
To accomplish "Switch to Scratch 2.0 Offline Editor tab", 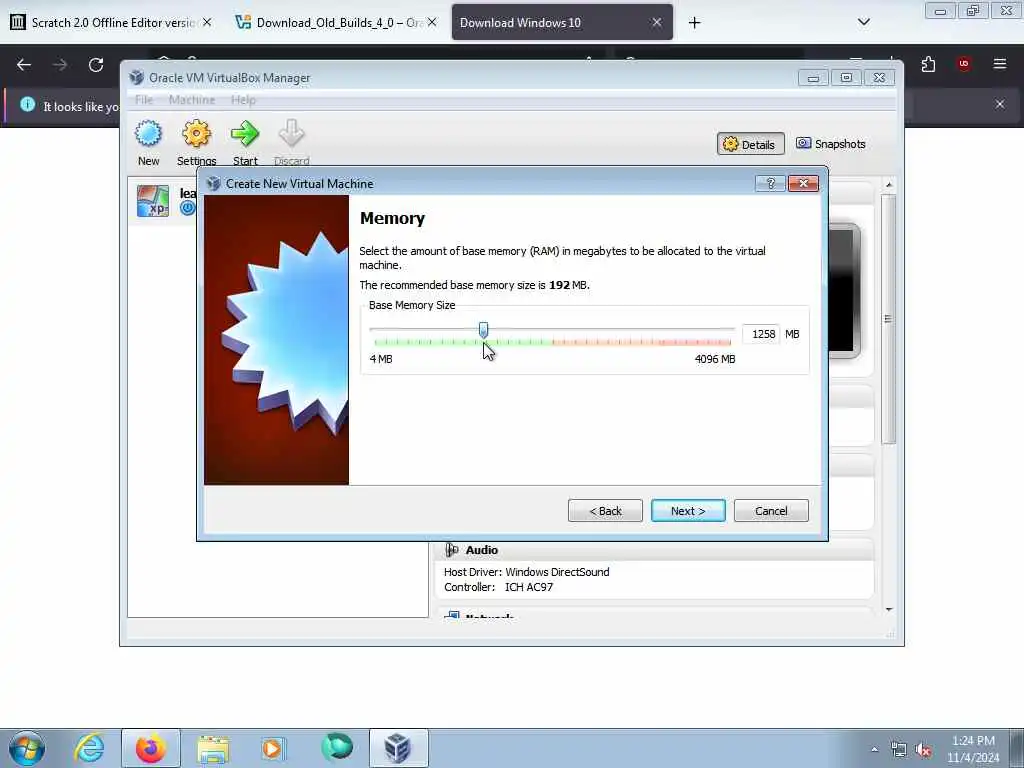I will [112, 22].
